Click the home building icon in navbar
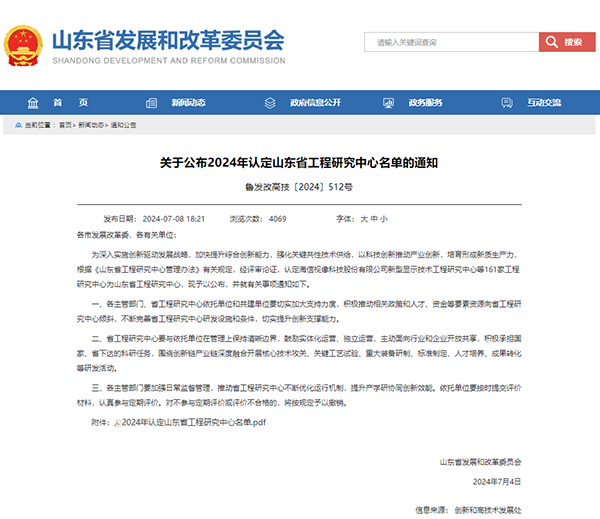Viewport: 600px width, 519px height. [34, 103]
